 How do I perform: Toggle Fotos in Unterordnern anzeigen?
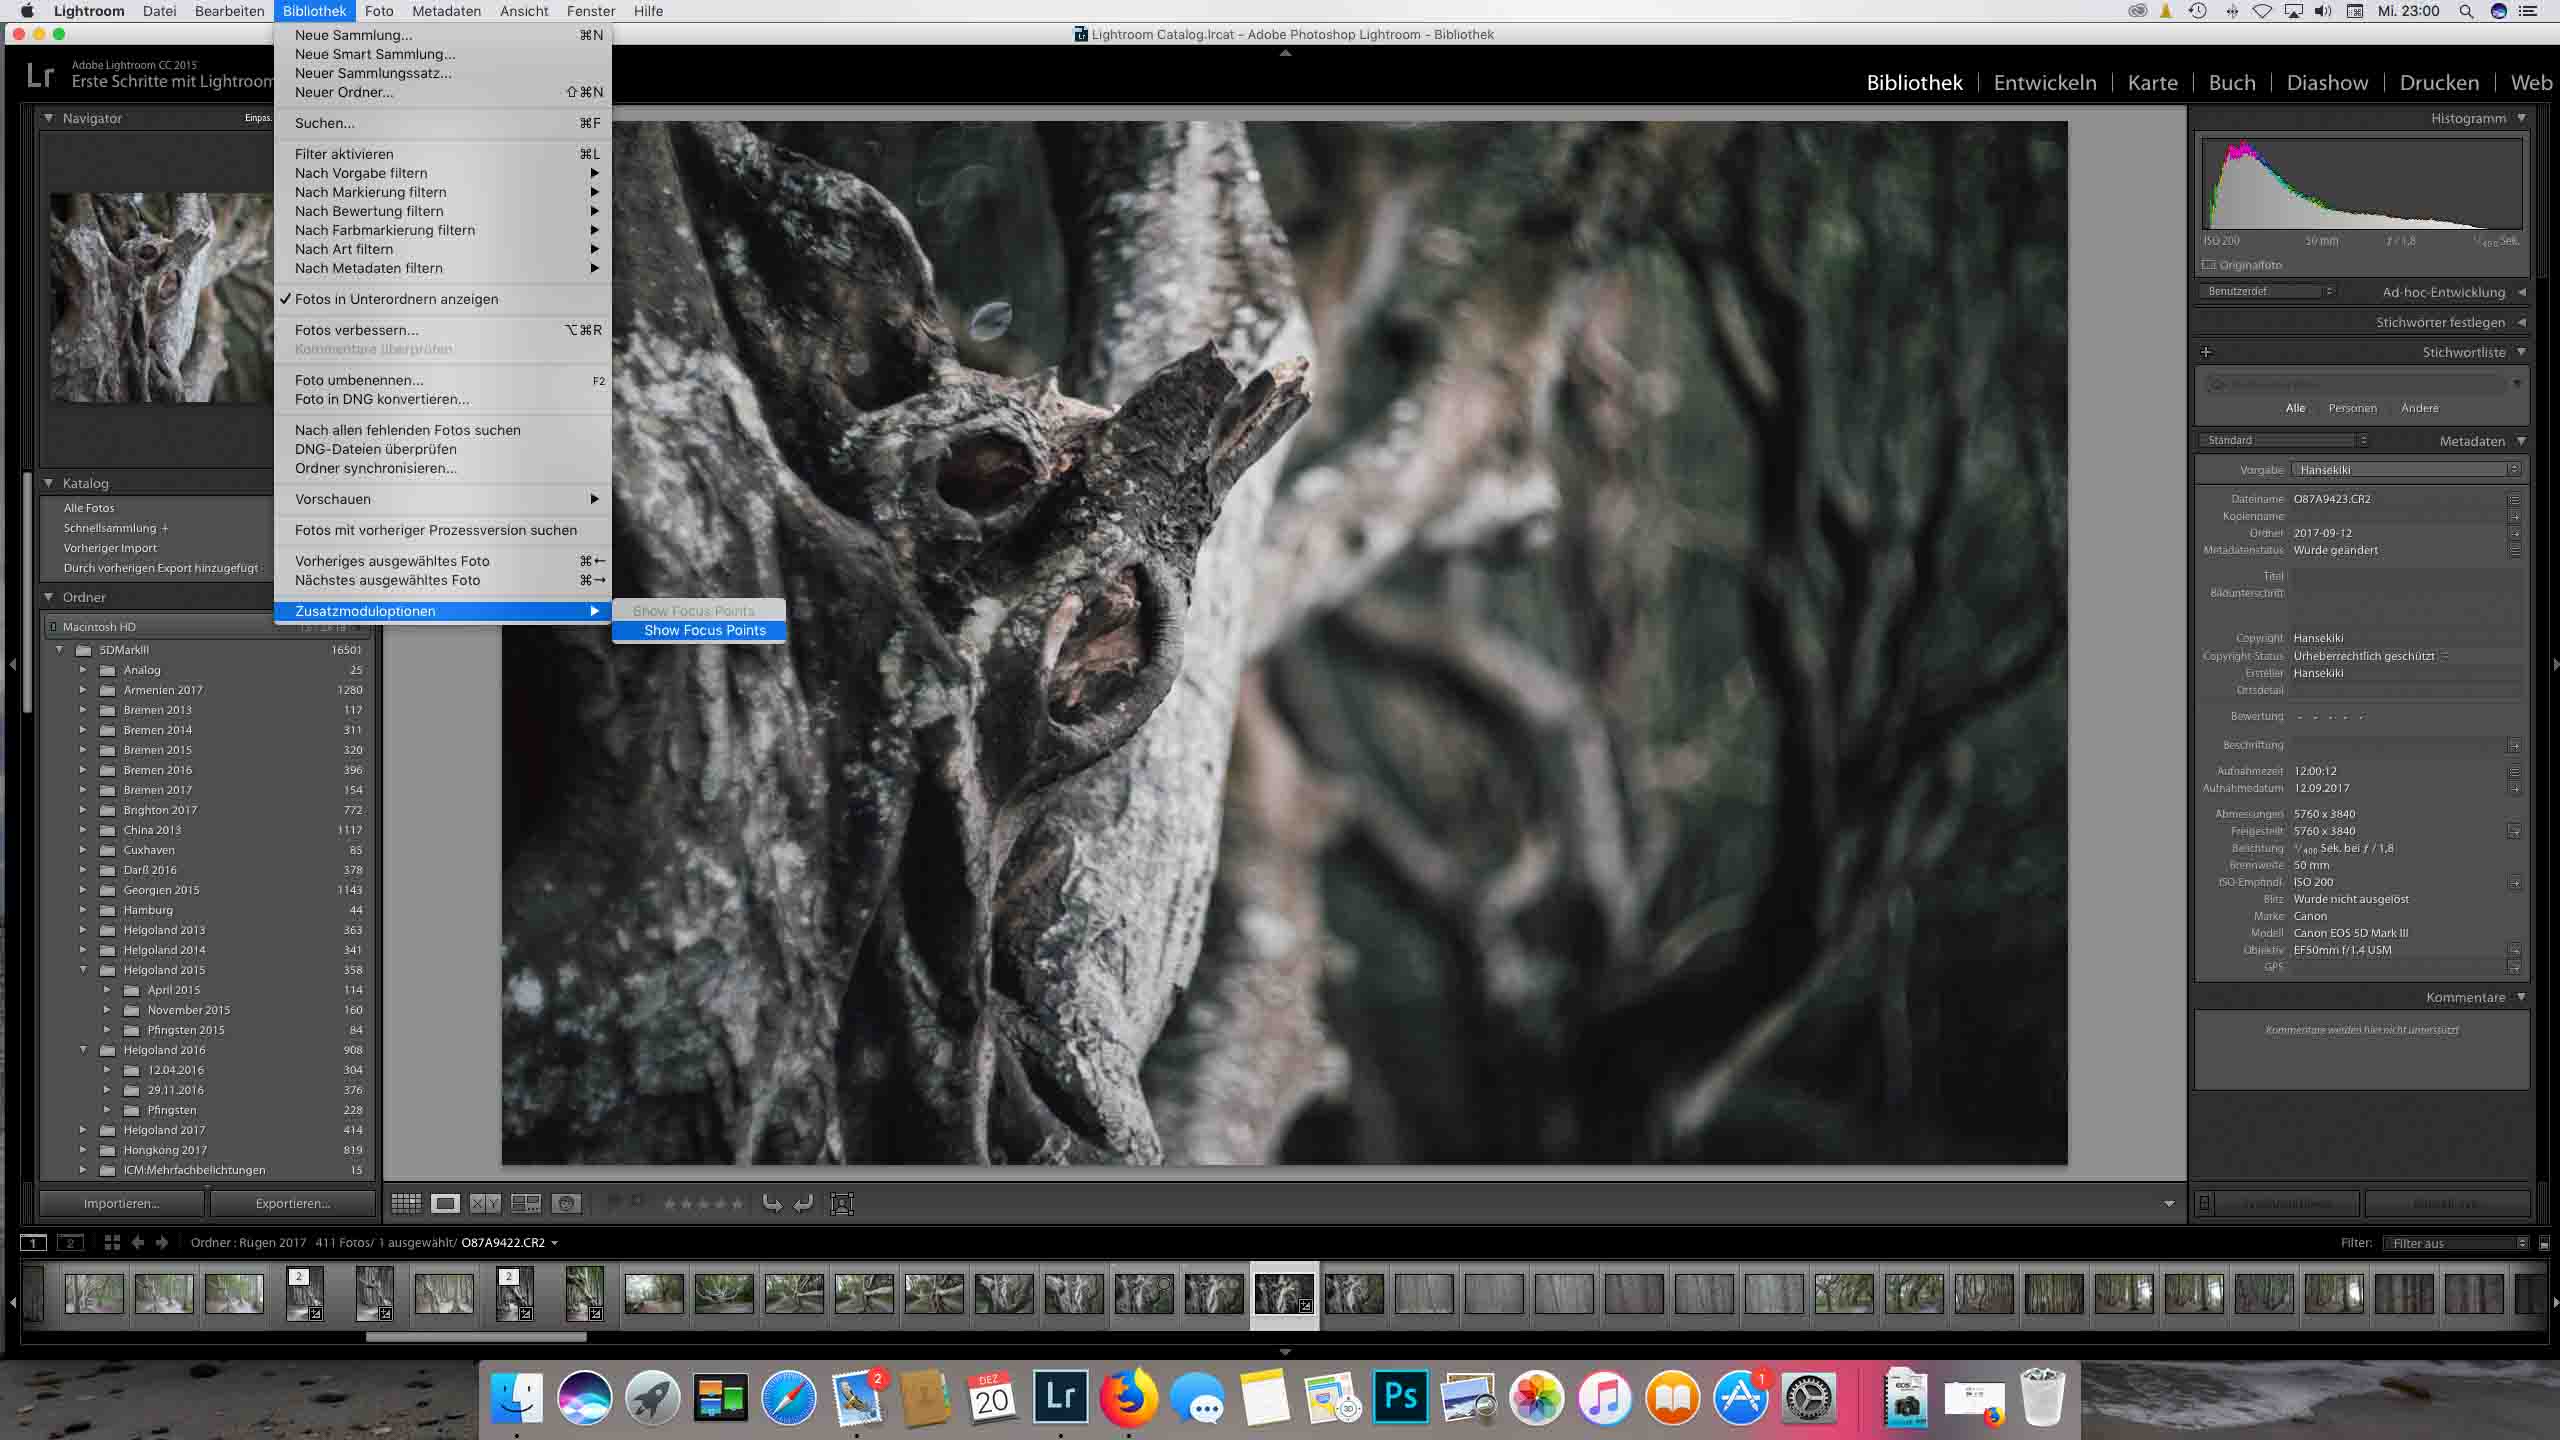(x=396, y=299)
